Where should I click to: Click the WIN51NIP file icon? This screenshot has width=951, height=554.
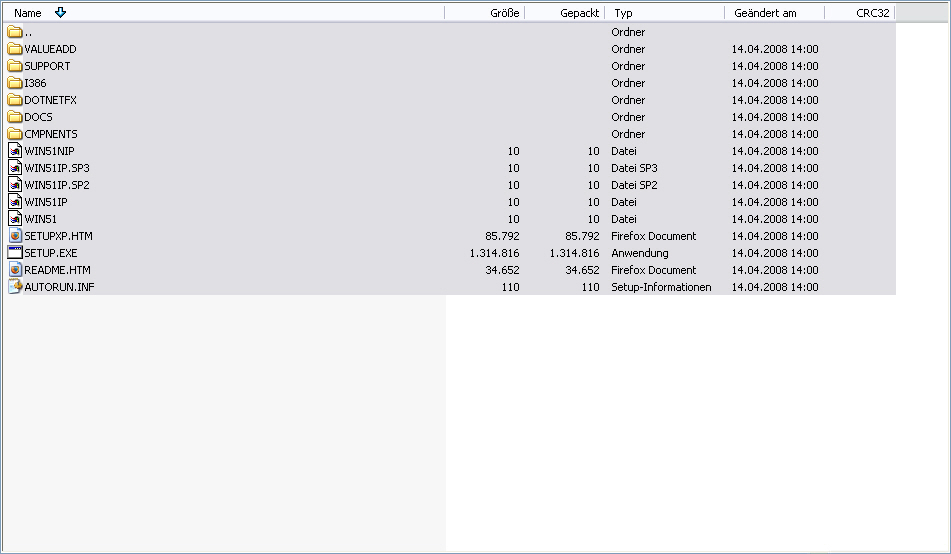point(15,151)
